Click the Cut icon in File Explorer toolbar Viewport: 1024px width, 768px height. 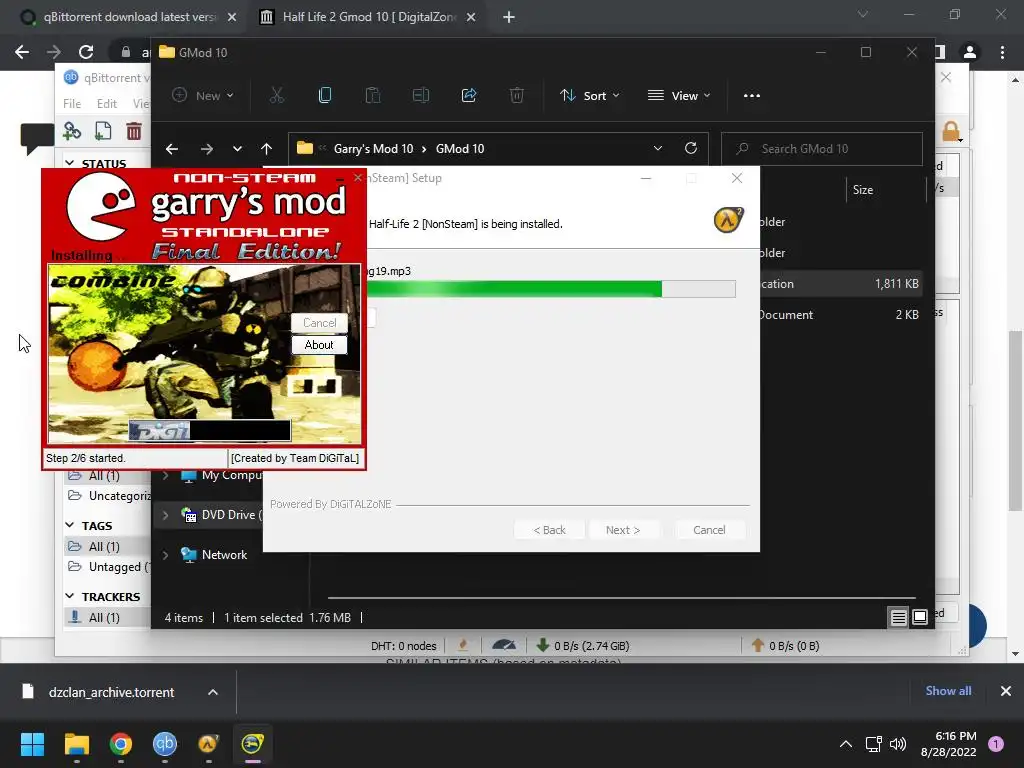[x=277, y=95]
